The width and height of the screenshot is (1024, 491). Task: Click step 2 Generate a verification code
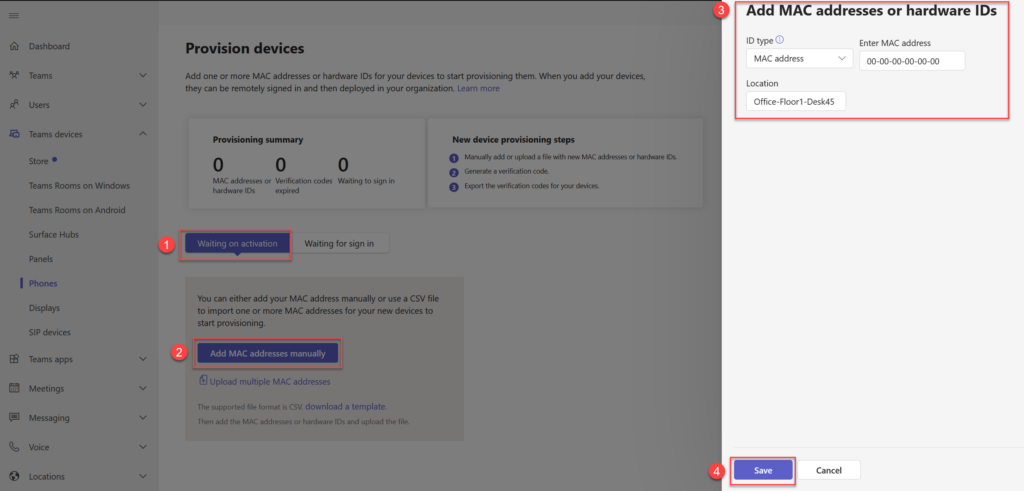coord(507,172)
